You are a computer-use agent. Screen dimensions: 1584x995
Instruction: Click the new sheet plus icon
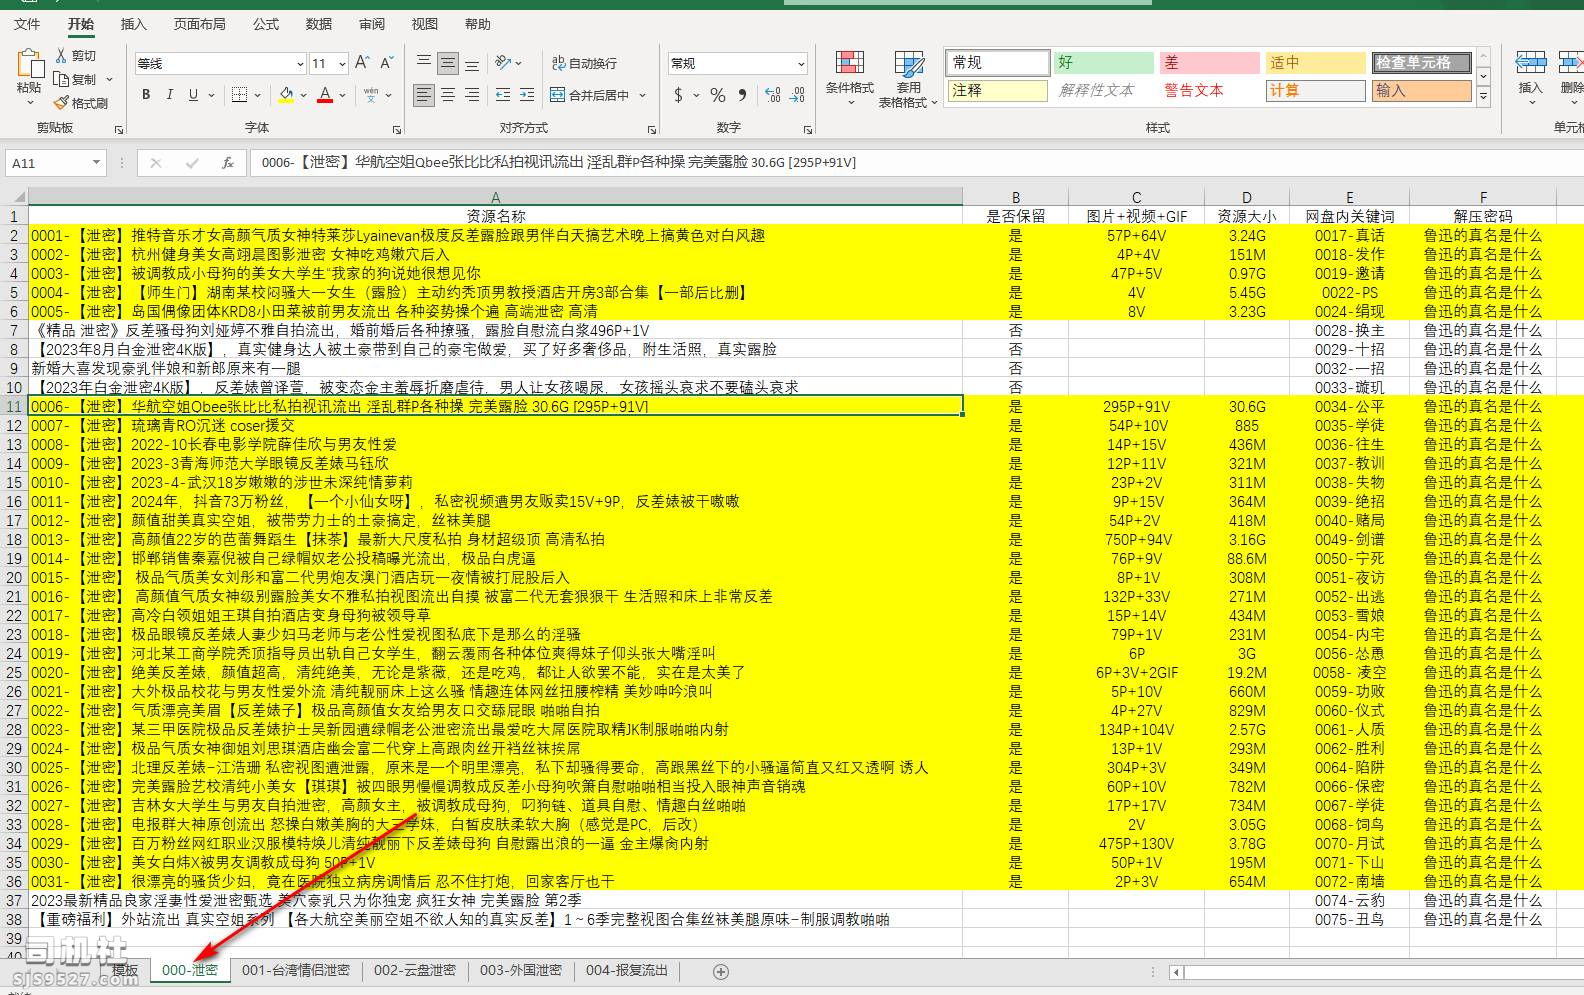pos(720,971)
